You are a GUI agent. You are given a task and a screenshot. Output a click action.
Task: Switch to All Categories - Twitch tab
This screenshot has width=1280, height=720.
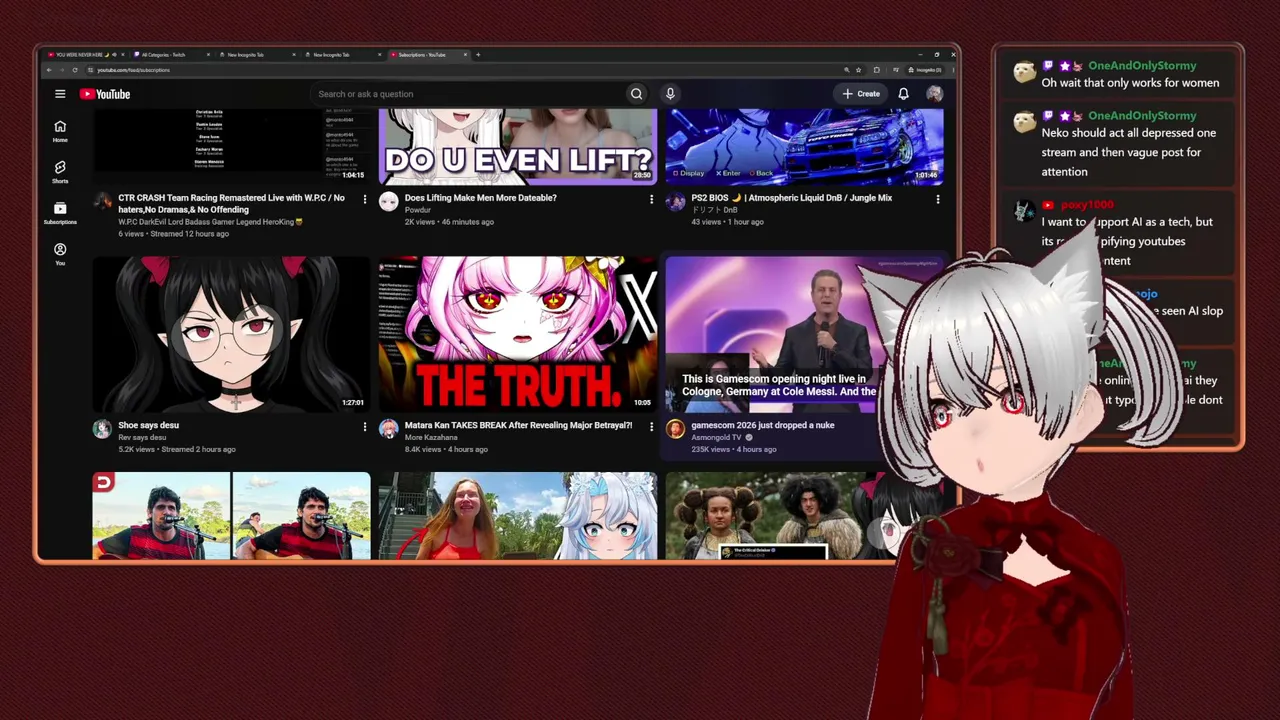171,55
